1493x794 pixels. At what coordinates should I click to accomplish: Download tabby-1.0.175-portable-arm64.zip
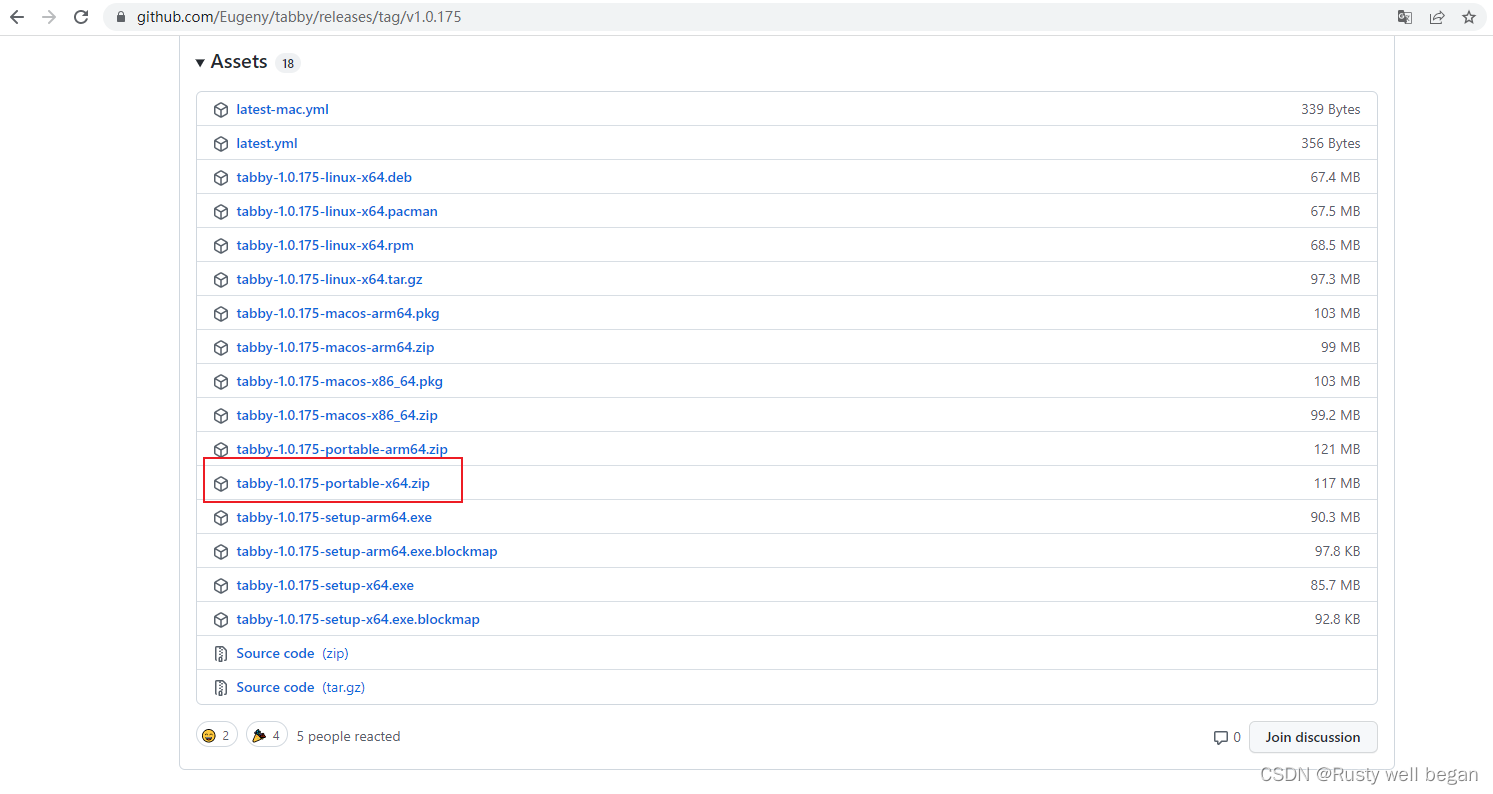point(342,449)
